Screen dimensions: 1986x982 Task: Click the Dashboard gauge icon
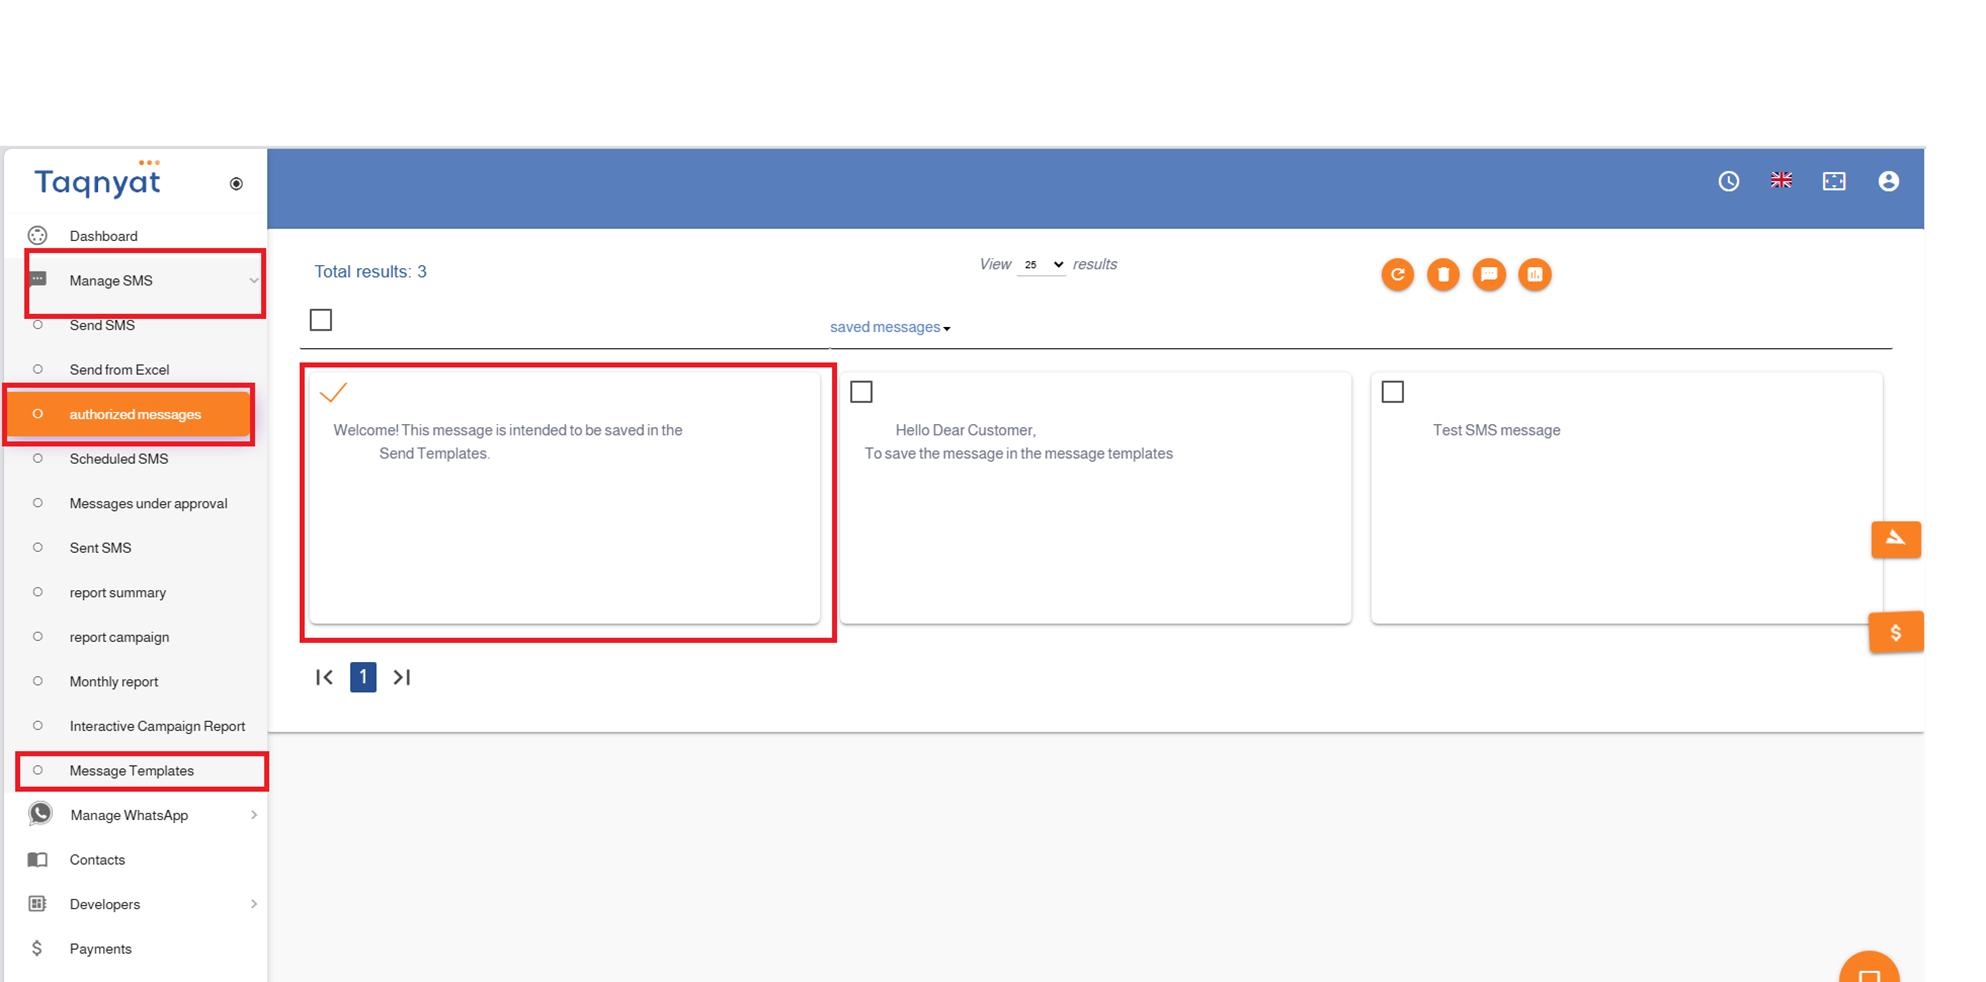click(x=38, y=236)
